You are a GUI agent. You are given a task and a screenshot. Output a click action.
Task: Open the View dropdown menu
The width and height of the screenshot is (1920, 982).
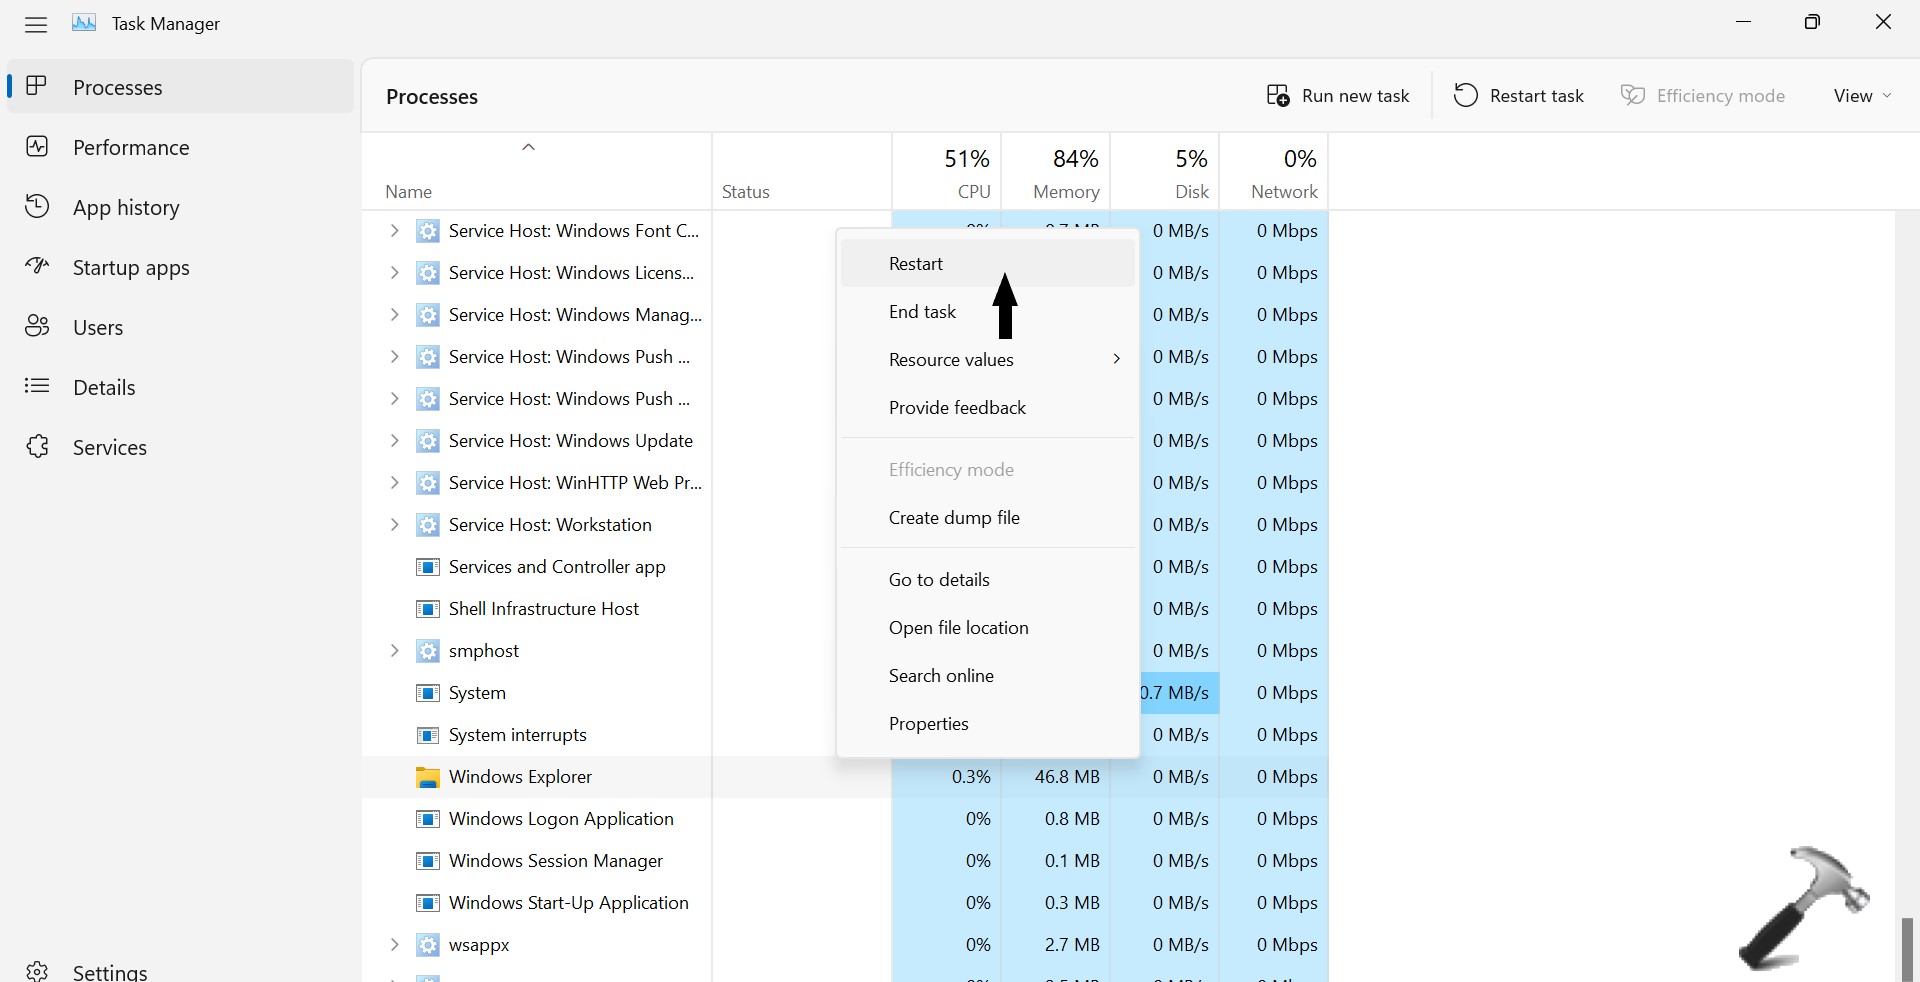(x=1861, y=96)
